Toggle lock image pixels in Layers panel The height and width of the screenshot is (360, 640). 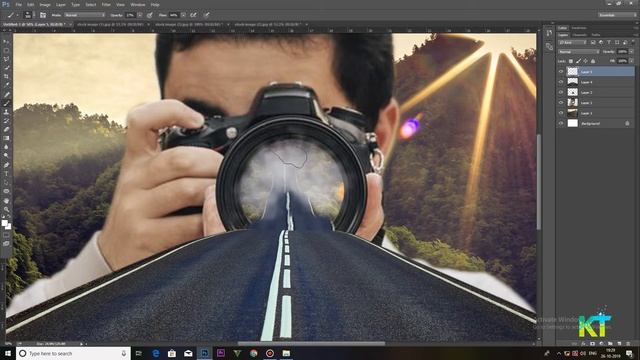coord(578,61)
